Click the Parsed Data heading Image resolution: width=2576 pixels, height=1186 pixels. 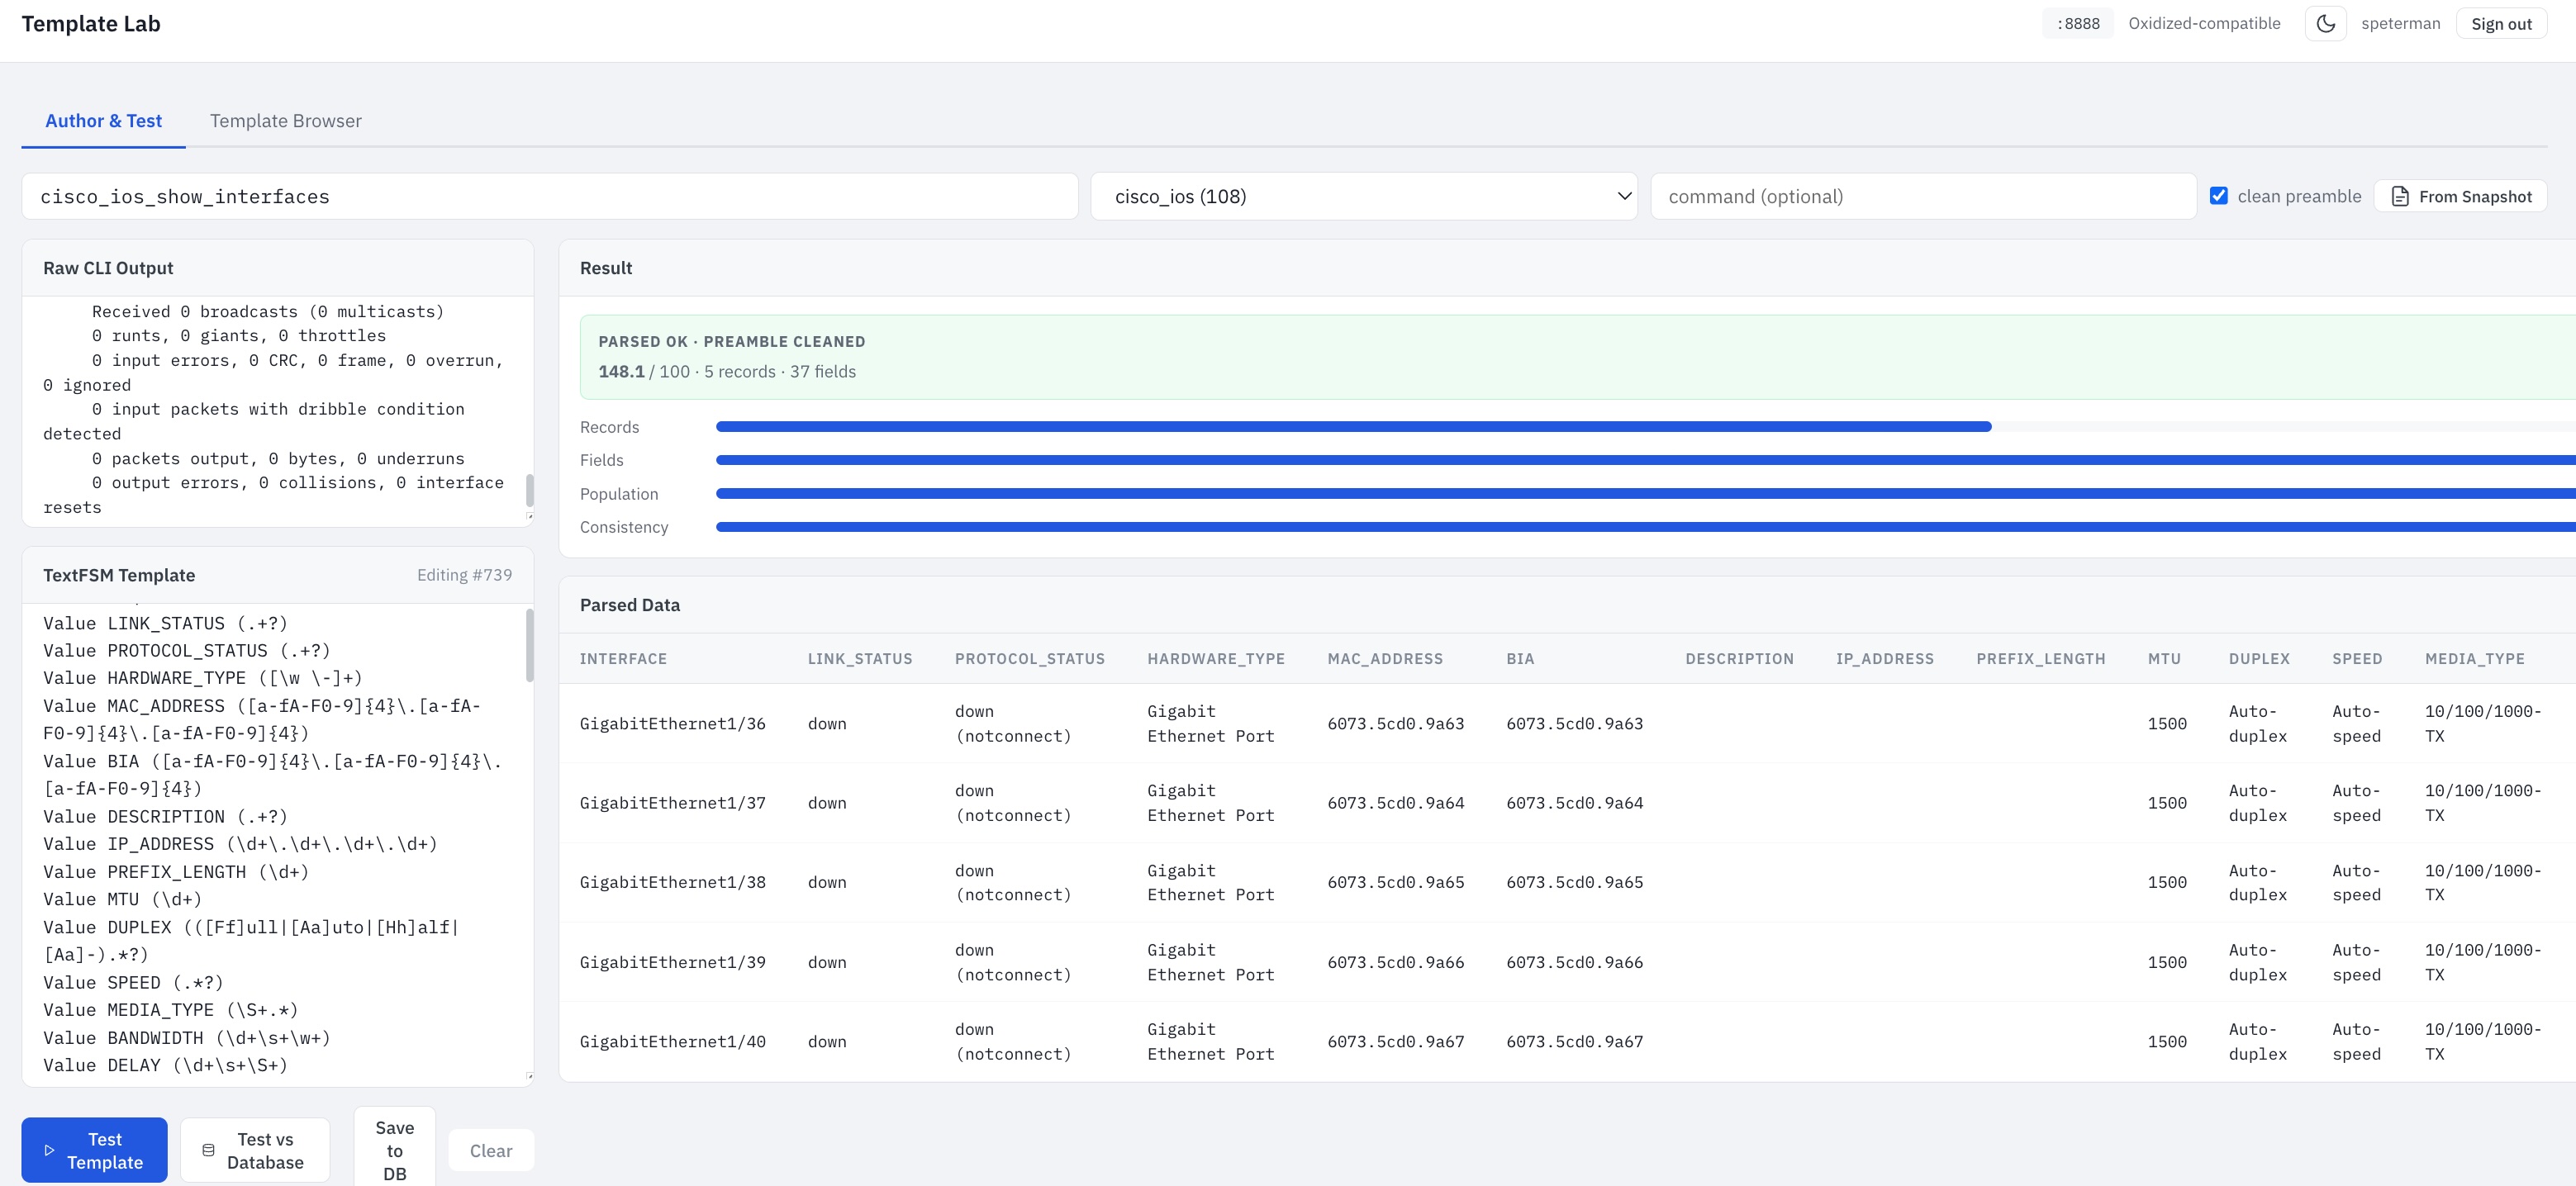point(630,605)
